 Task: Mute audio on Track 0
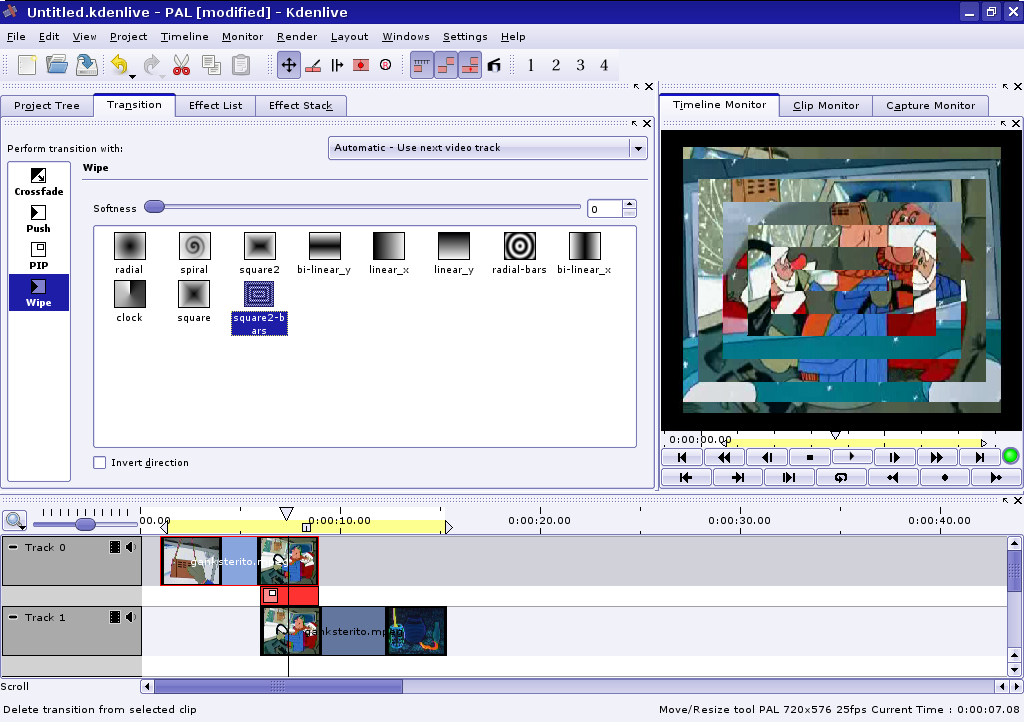point(131,547)
